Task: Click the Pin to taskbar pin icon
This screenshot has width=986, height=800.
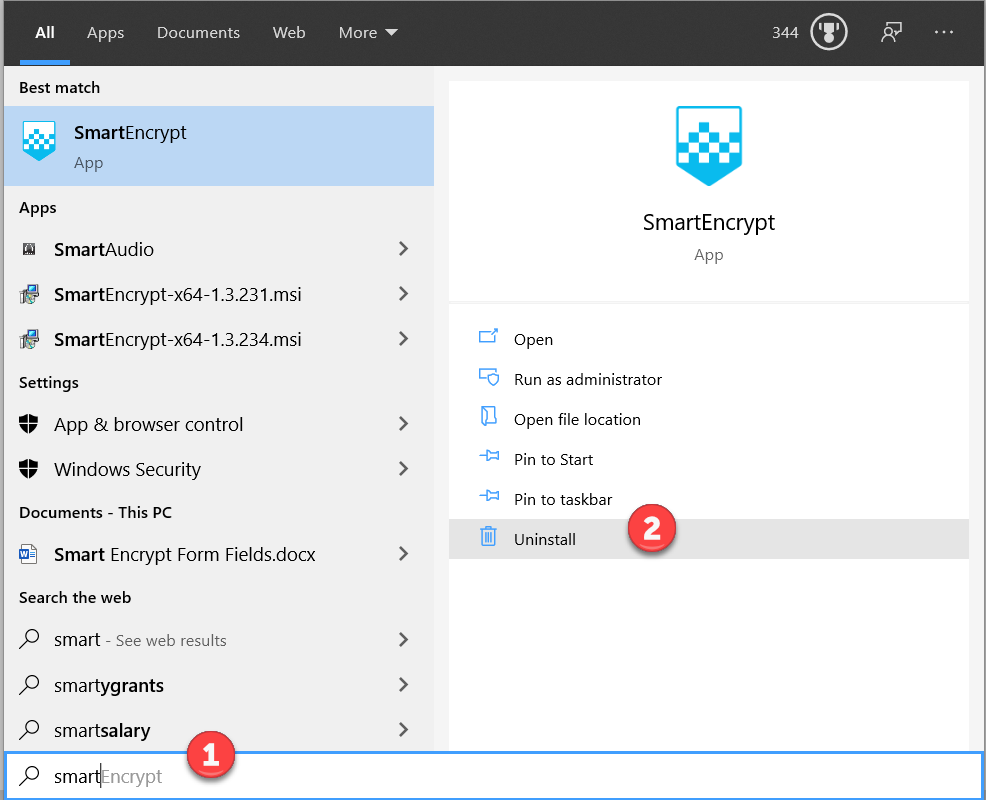Action: pos(489,496)
